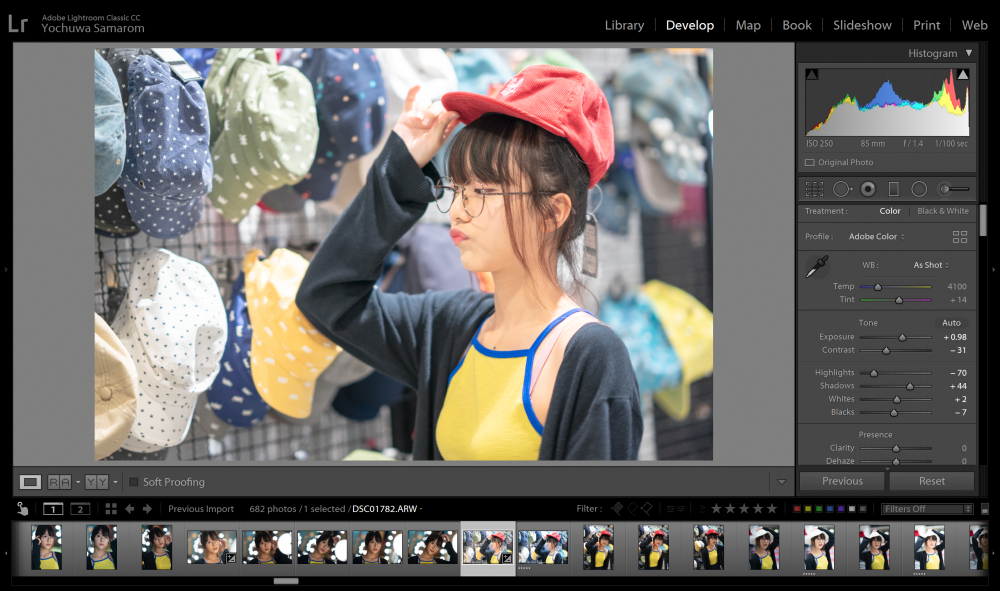1000x591 pixels.
Task: Open the Filters Off dropdown
Action: [927, 509]
